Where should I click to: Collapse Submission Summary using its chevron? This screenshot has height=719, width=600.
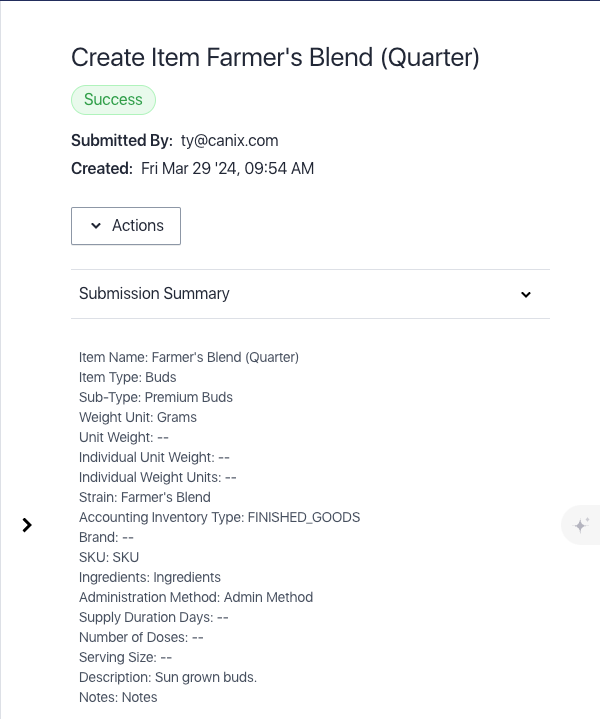(526, 294)
